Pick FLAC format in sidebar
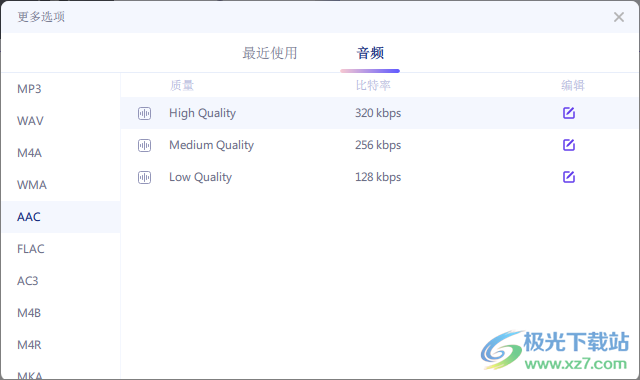This screenshot has height=380, width=640. pyautogui.click(x=61, y=249)
